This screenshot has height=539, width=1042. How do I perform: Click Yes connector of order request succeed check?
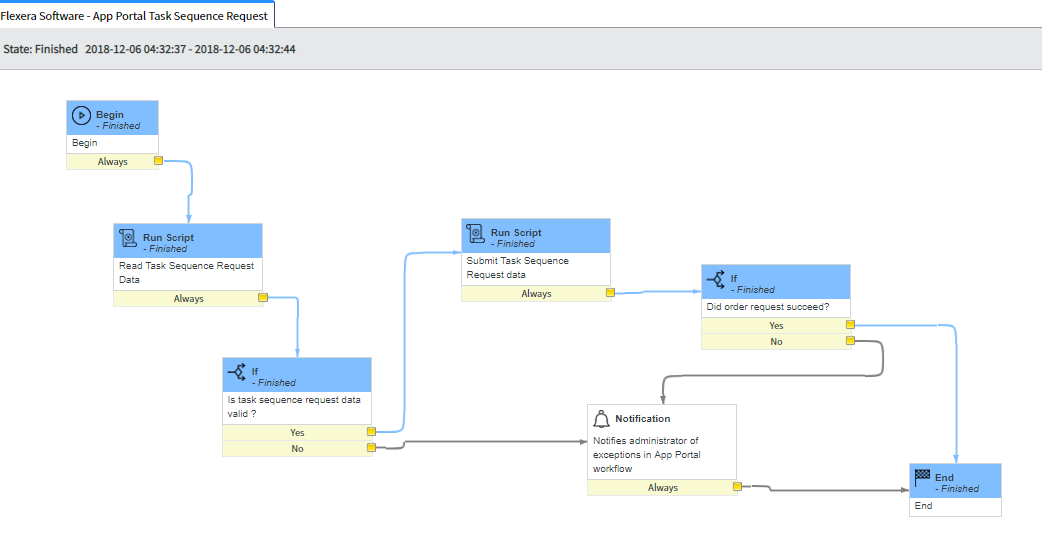pos(850,325)
